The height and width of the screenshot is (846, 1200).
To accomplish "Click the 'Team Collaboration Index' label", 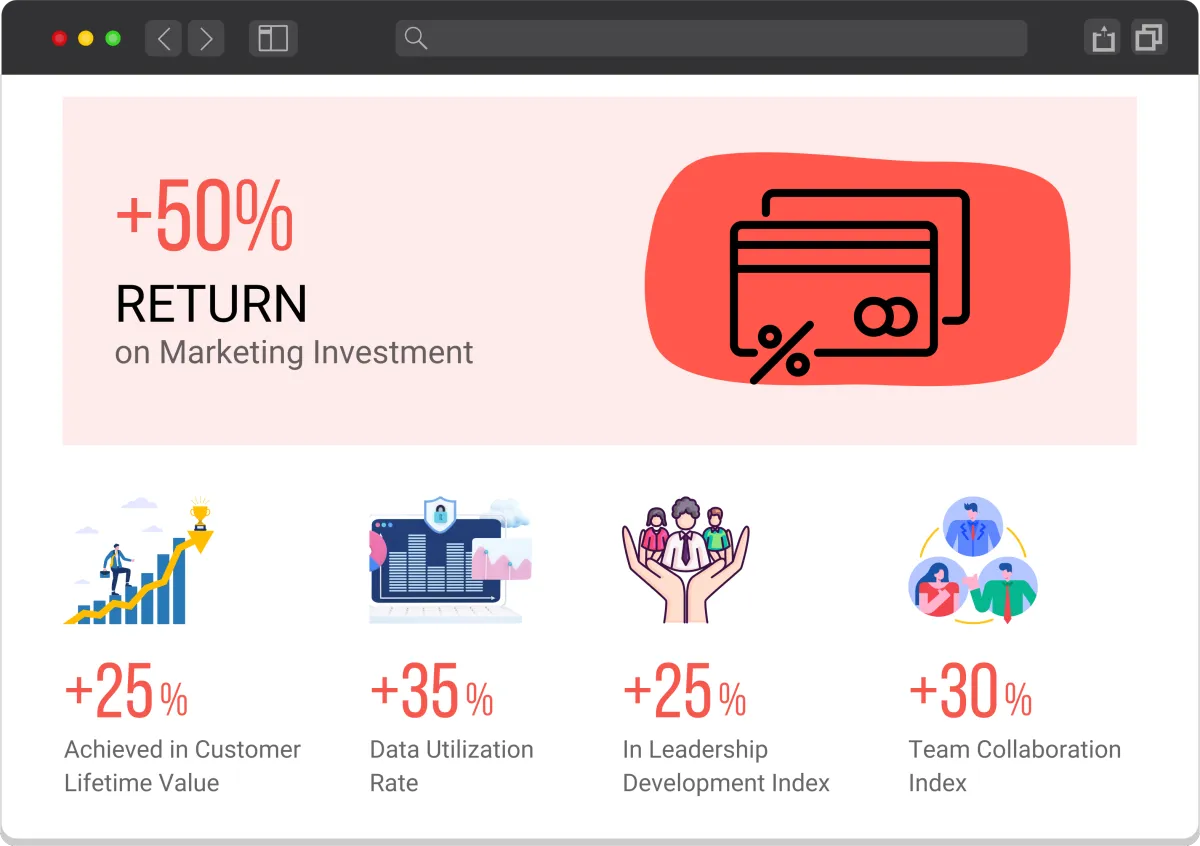I will (1015, 766).
